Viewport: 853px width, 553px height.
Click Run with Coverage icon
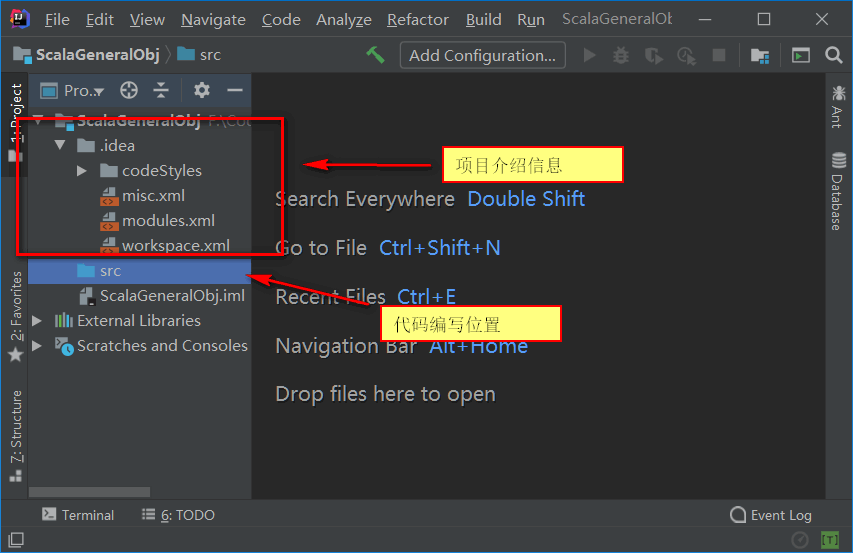tap(653, 55)
